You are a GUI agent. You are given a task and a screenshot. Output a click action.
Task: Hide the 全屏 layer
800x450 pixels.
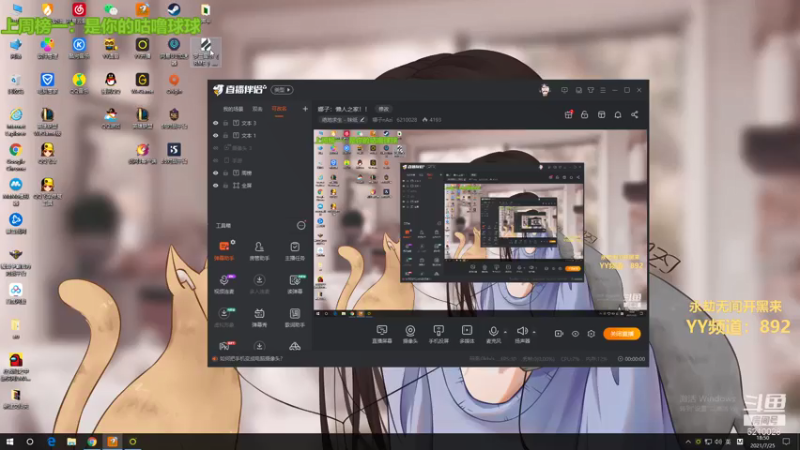click(216, 186)
